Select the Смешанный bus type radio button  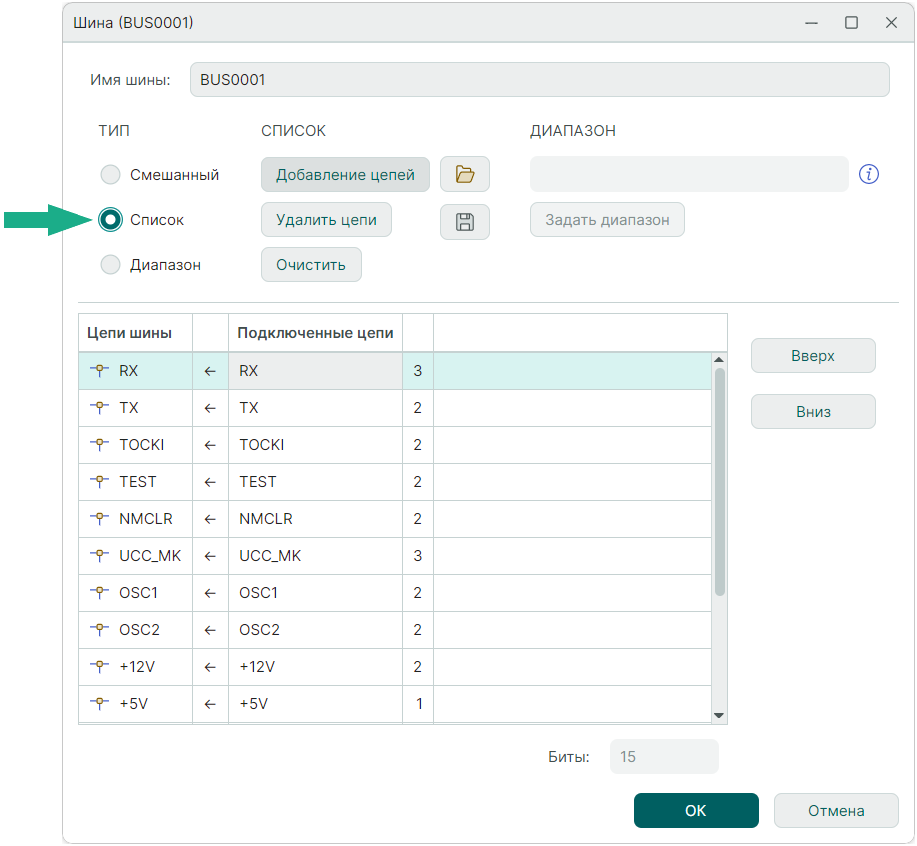click(x=111, y=175)
